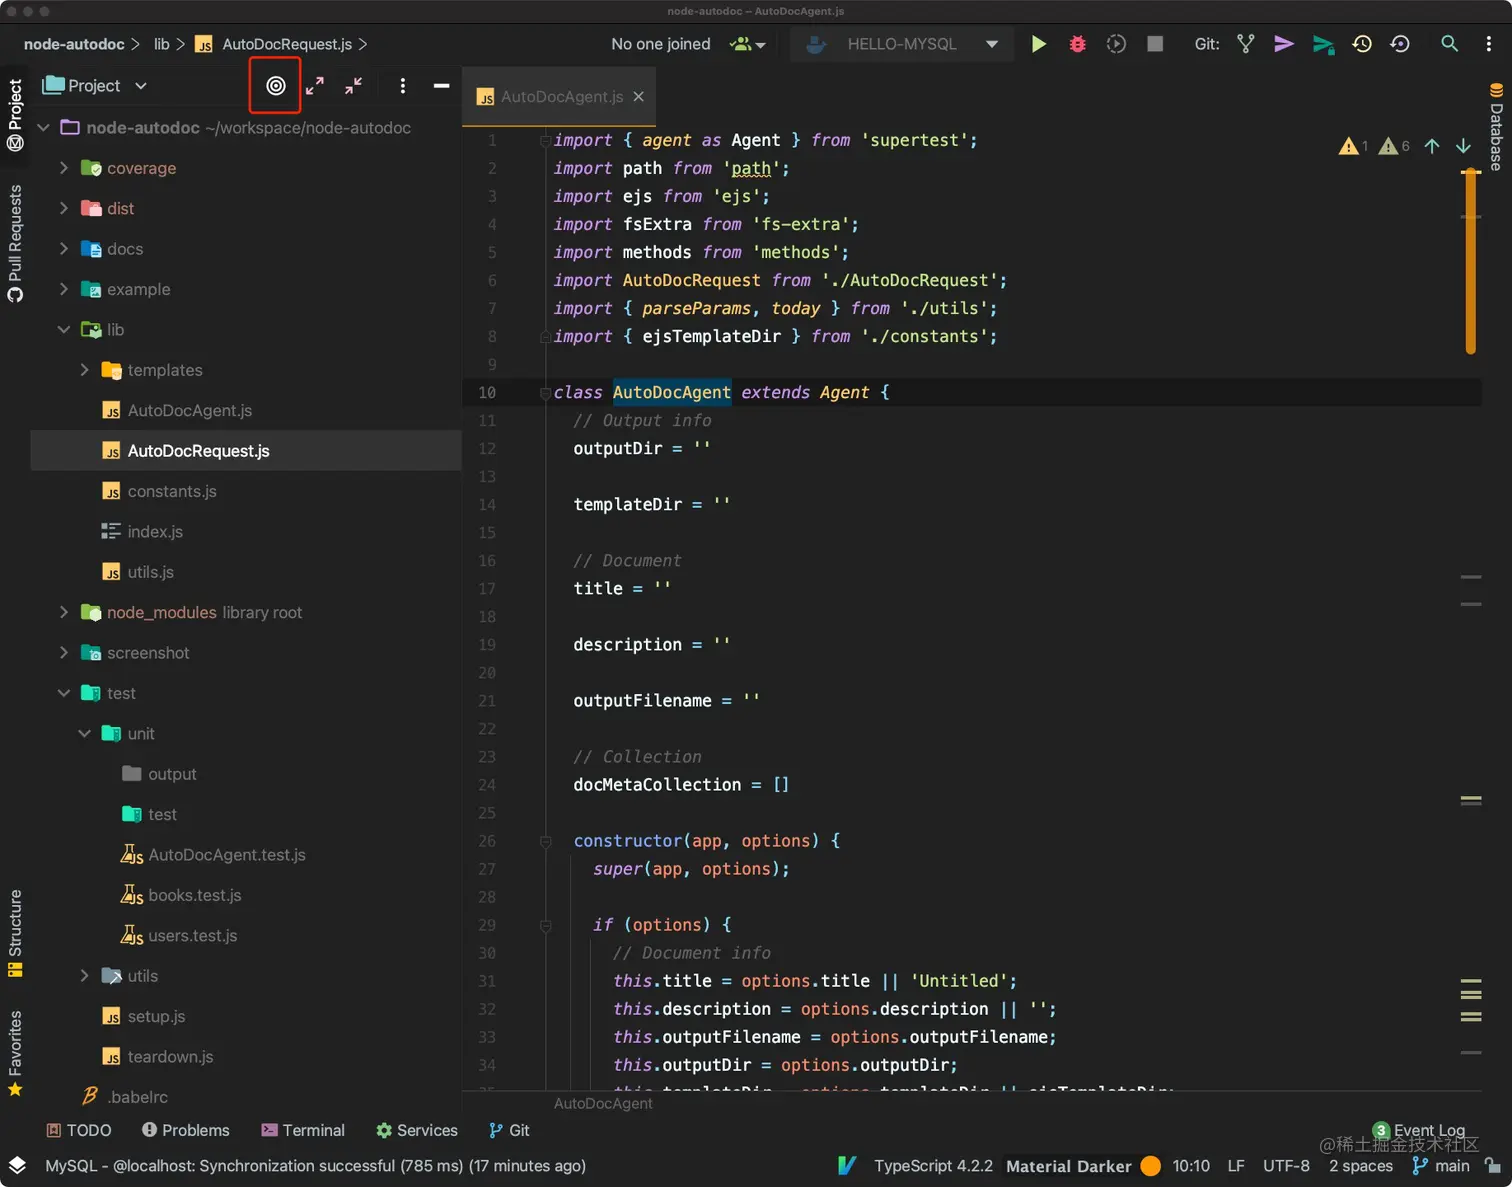The width and height of the screenshot is (1512, 1187).
Task: Open the Terminal tool window tab
Action: [x=303, y=1130]
